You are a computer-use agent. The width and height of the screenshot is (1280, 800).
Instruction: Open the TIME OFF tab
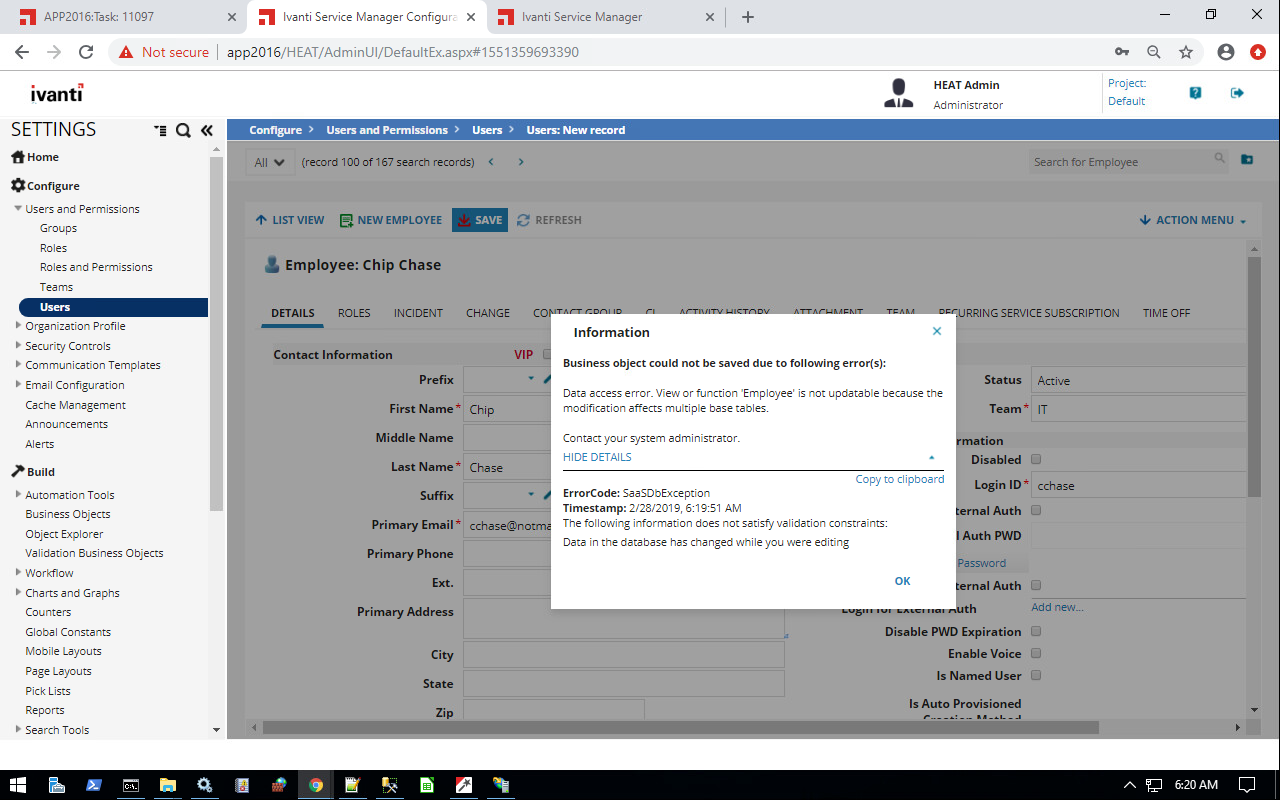(x=1166, y=313)
